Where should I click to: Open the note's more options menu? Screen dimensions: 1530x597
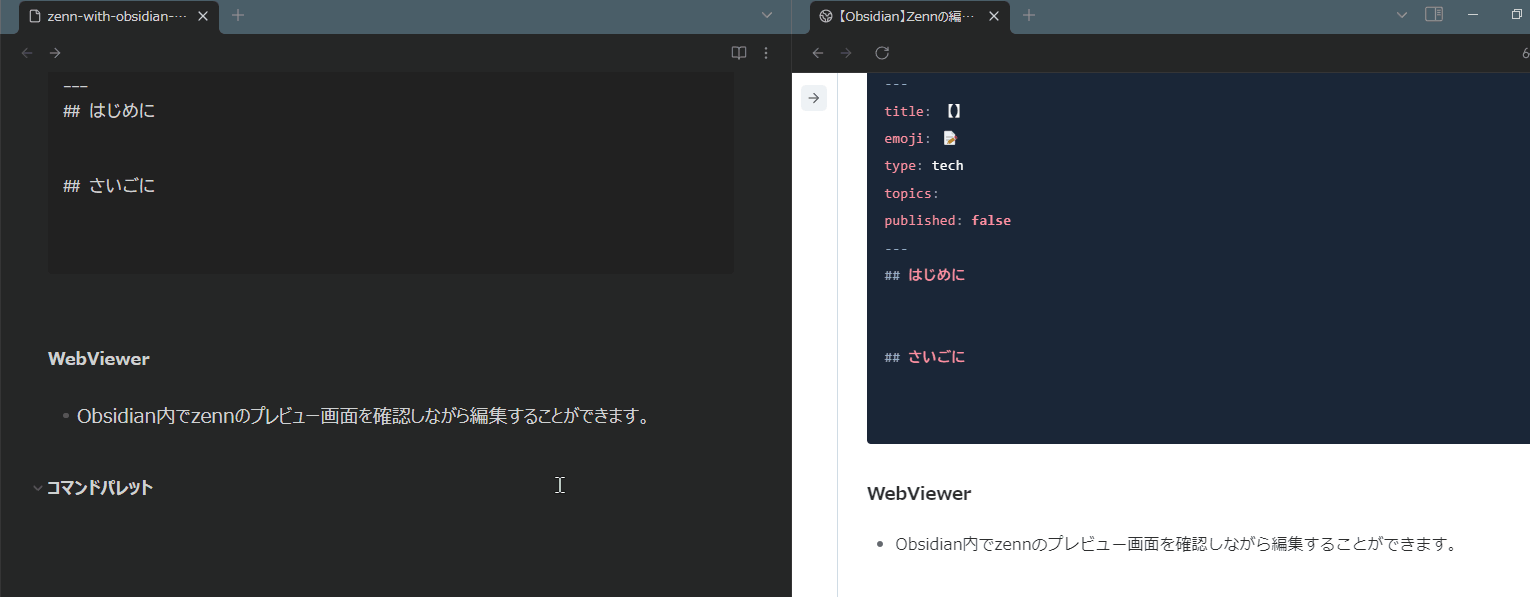tap(766, 53)
